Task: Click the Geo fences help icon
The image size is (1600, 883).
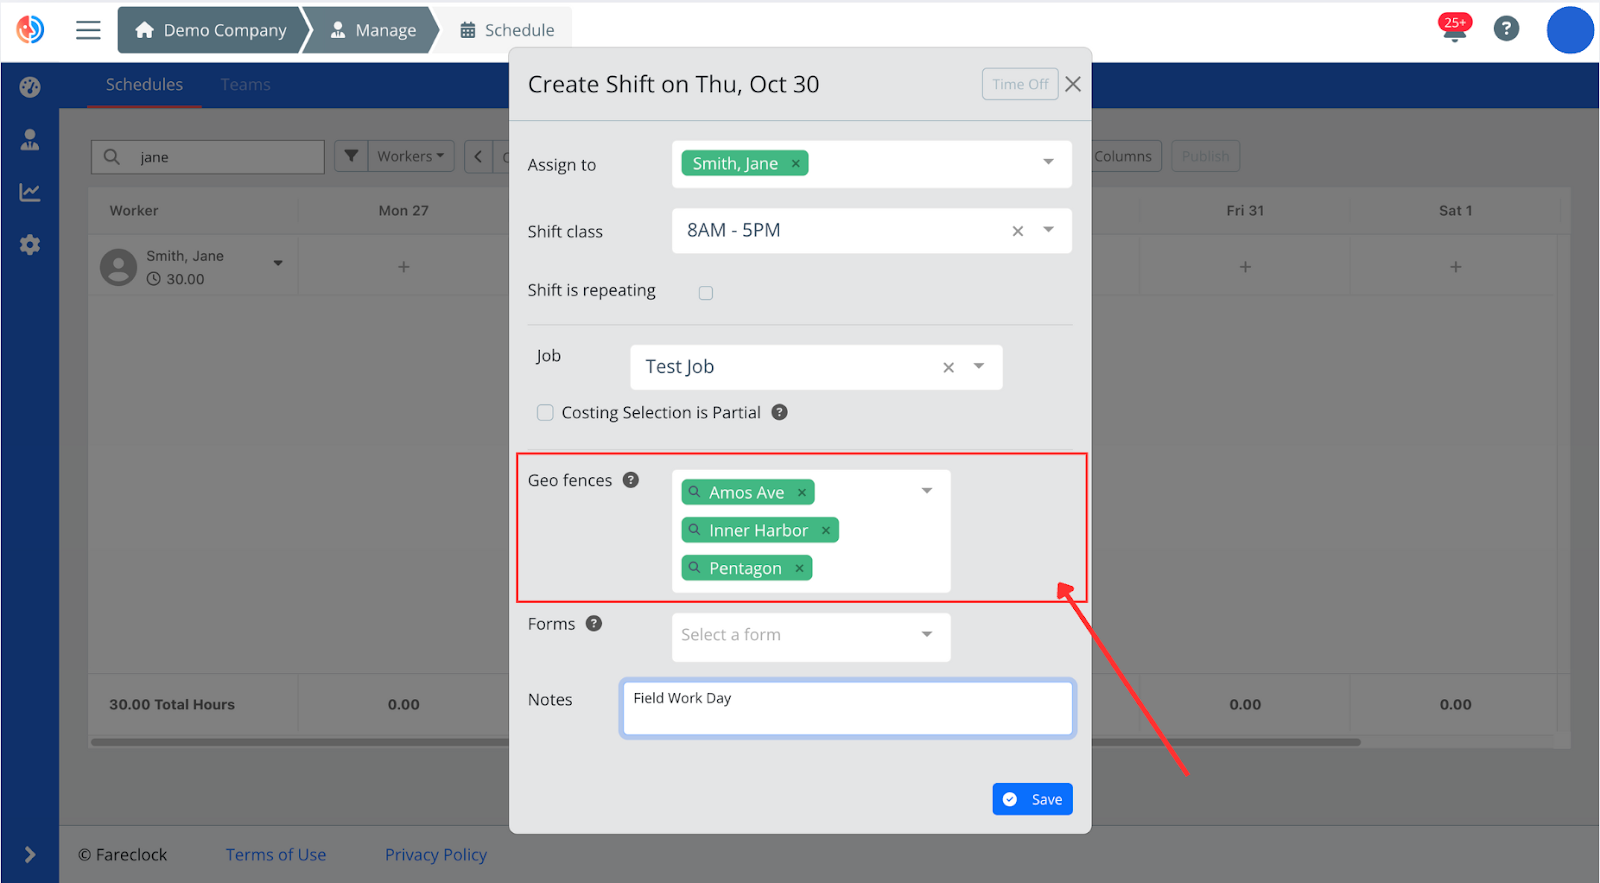Action: [631, 480]
